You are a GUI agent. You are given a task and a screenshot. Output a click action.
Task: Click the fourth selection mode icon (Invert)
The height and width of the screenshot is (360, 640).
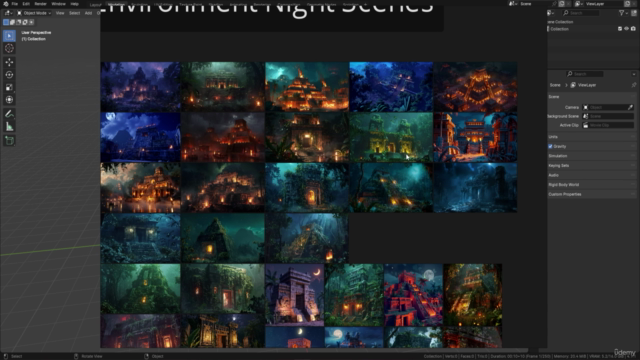click(x=25, y=22)
